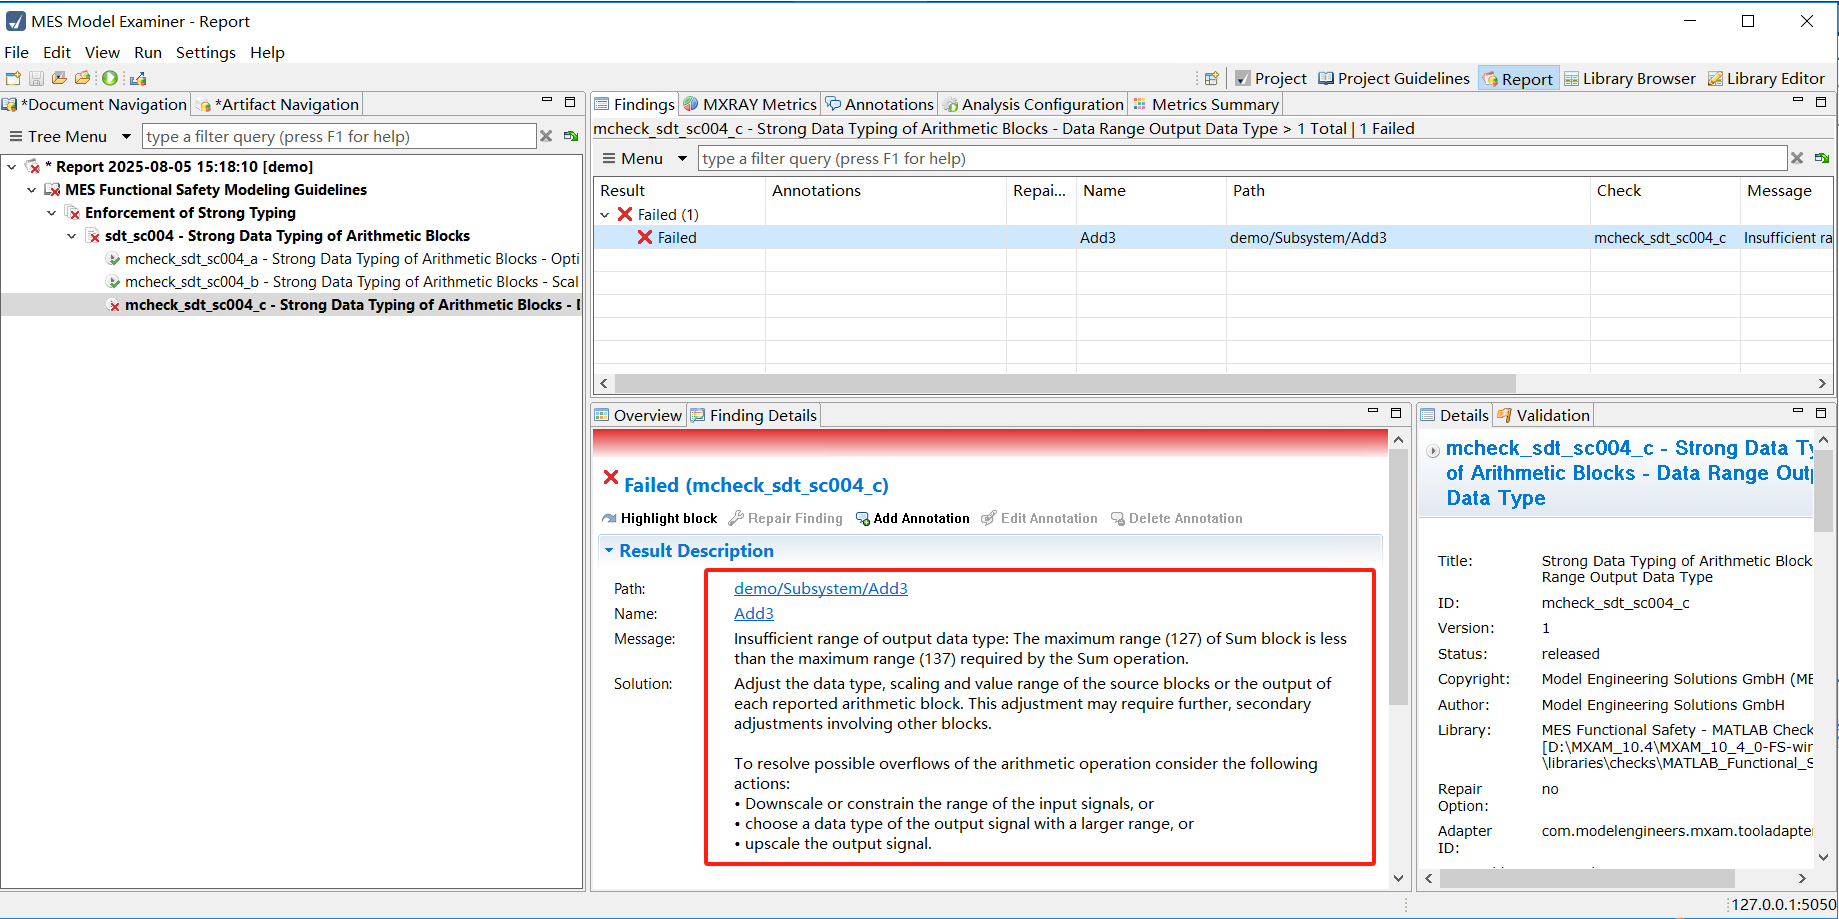Open the Project Guidelines perspective
Image resolution: width=1839 pixels, height=919 pixels.
(x=1393, y=79)
